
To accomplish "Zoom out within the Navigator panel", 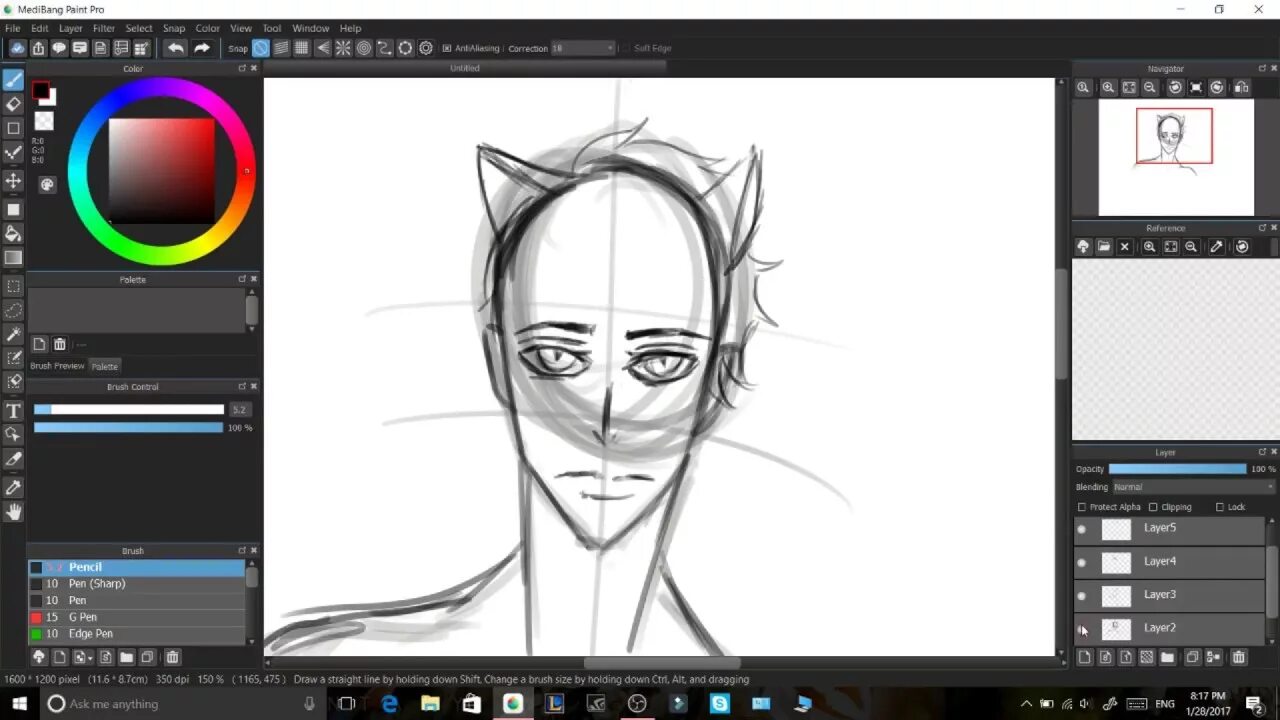I will click(1150, 88).
